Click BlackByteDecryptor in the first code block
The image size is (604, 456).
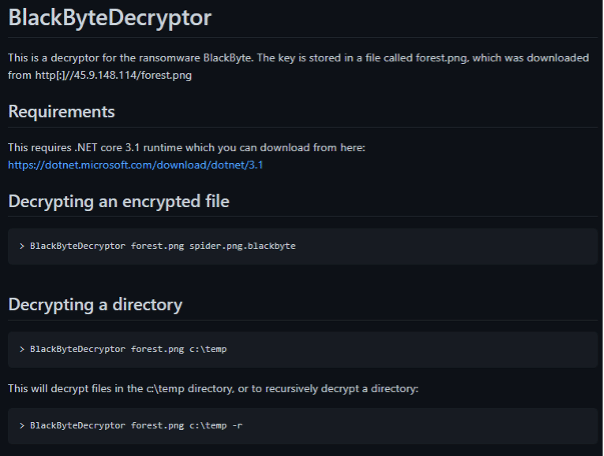click(x=78, y=245)
